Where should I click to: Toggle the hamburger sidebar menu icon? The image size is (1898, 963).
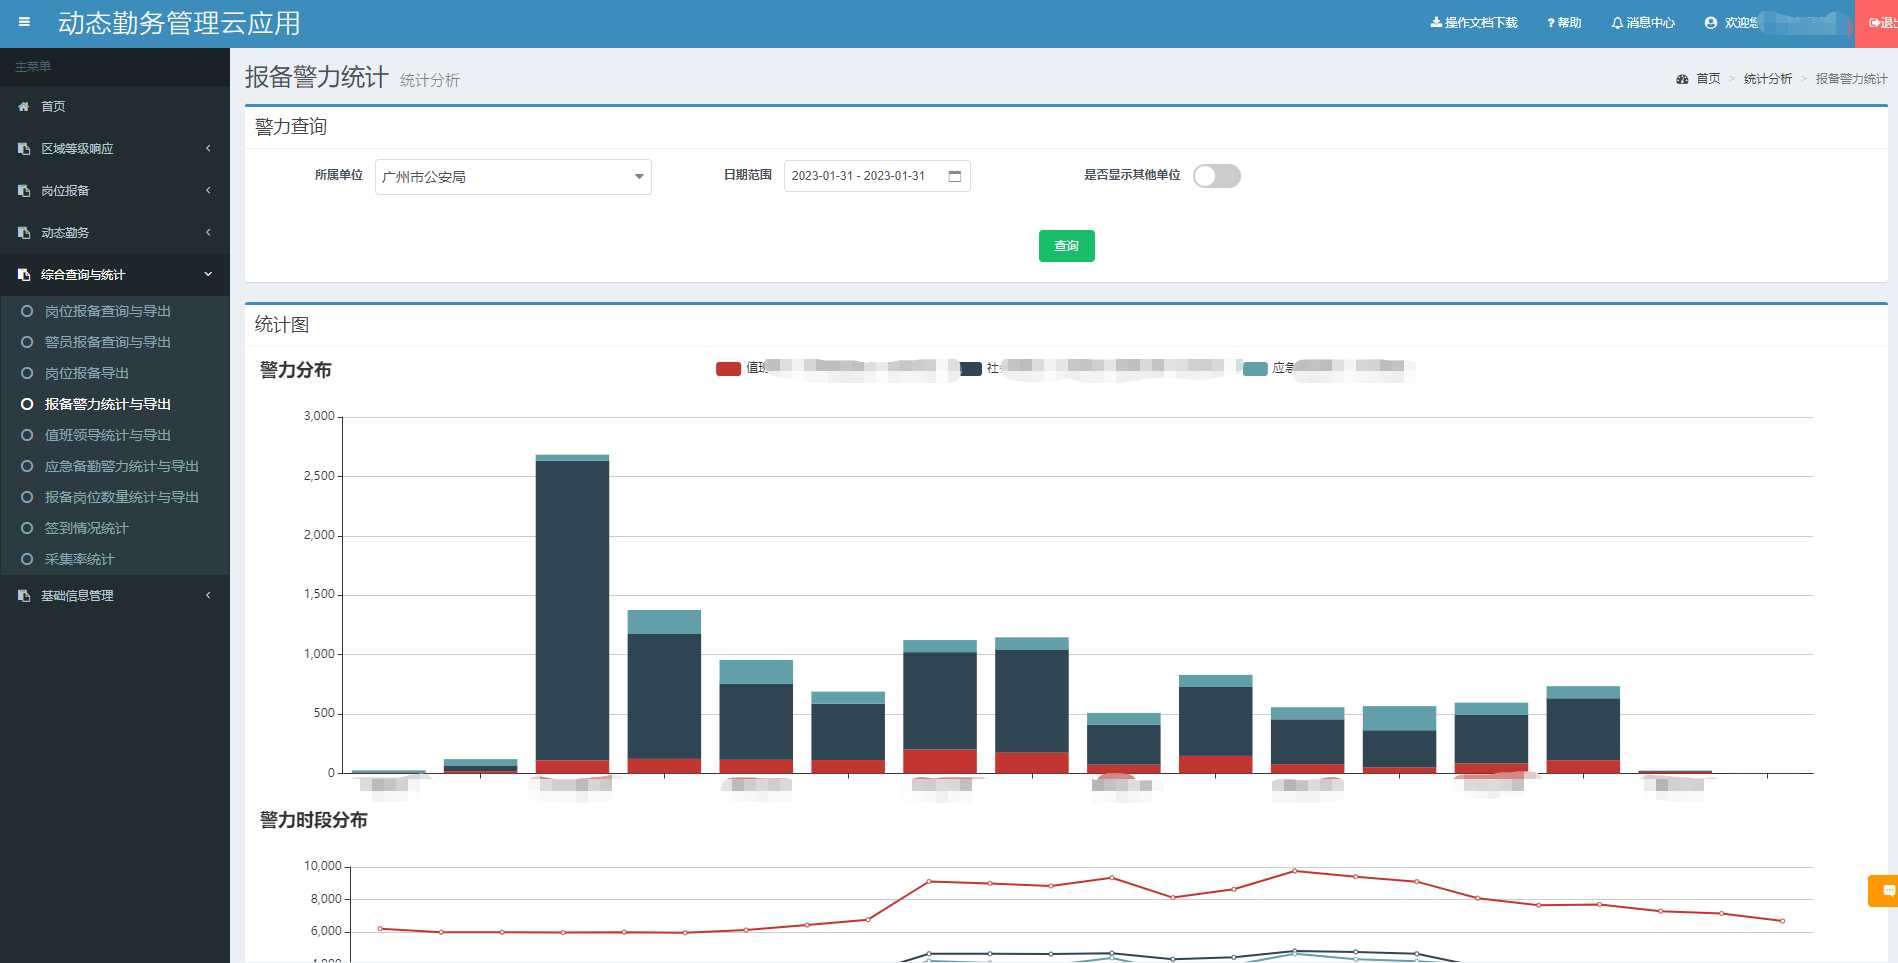tap(24, 22)
